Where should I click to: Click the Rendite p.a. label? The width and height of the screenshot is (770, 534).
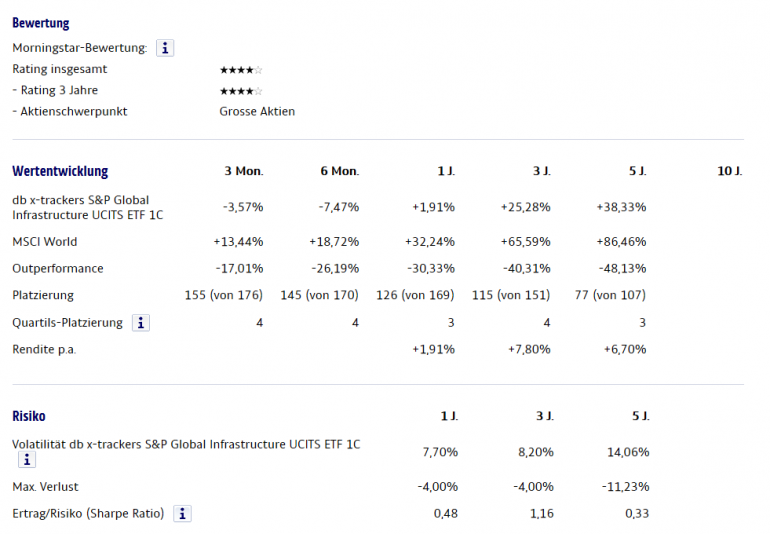44,349
